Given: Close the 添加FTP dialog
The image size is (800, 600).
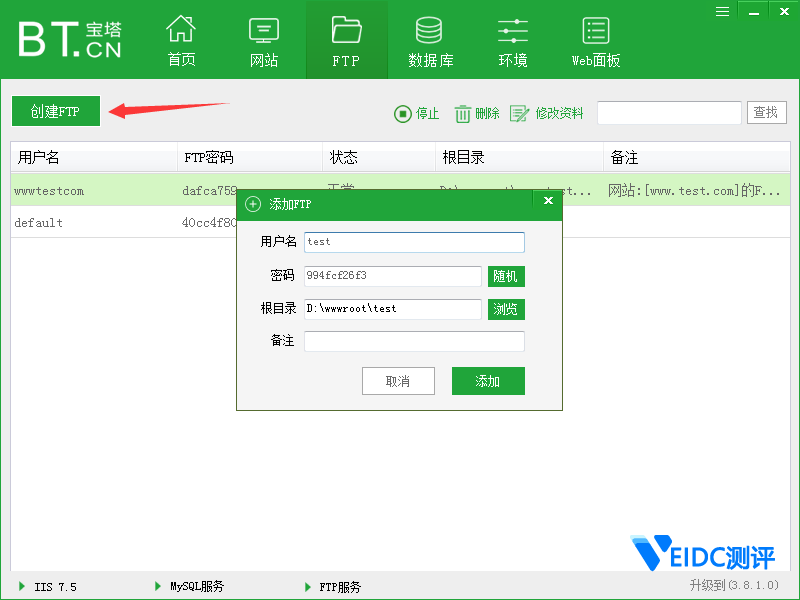Looking at the screenshot, I should [x=548, y=201].
